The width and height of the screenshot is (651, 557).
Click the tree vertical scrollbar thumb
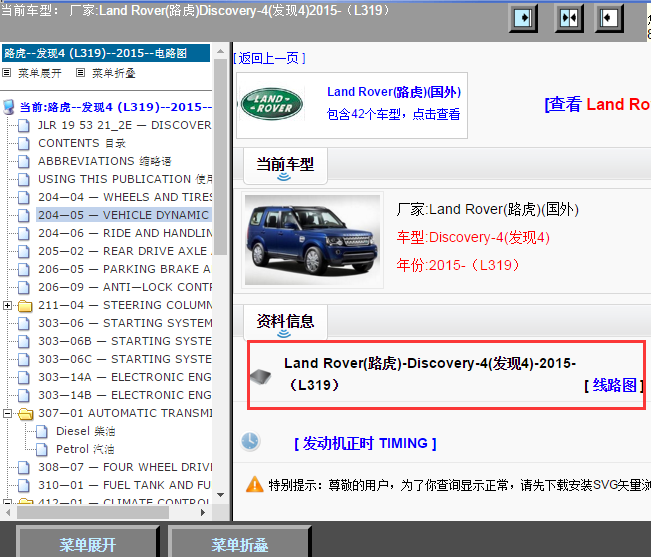click(x=220, y=157)
